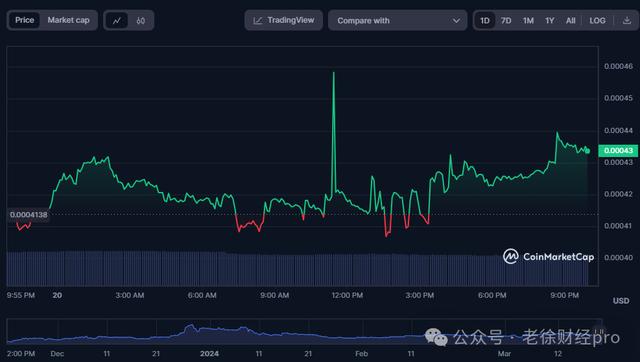The image size is (640, 362).
Task: Click the 2024 label on range navigator
Action: pos(209,353)
